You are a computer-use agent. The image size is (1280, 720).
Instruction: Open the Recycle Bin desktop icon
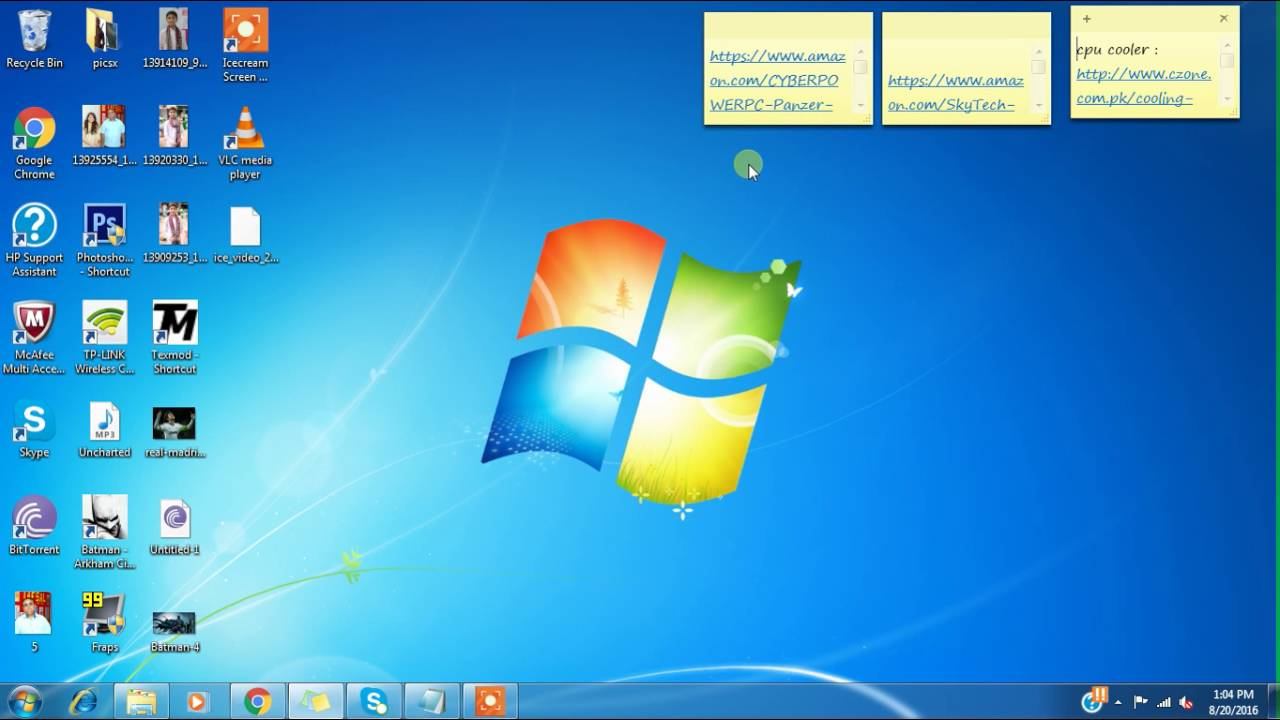[34, 40]
